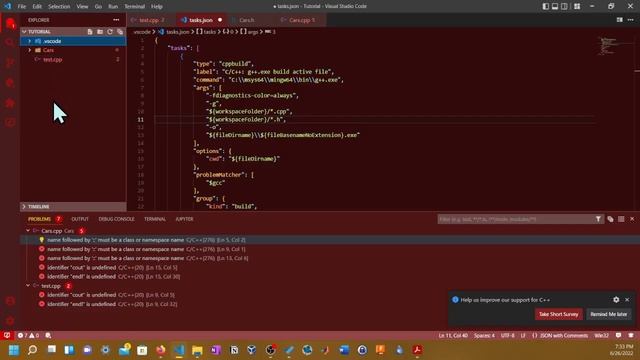This screenshot has width=640, height=360.
Task: Open the Help menu
Action: coord(157,6)
